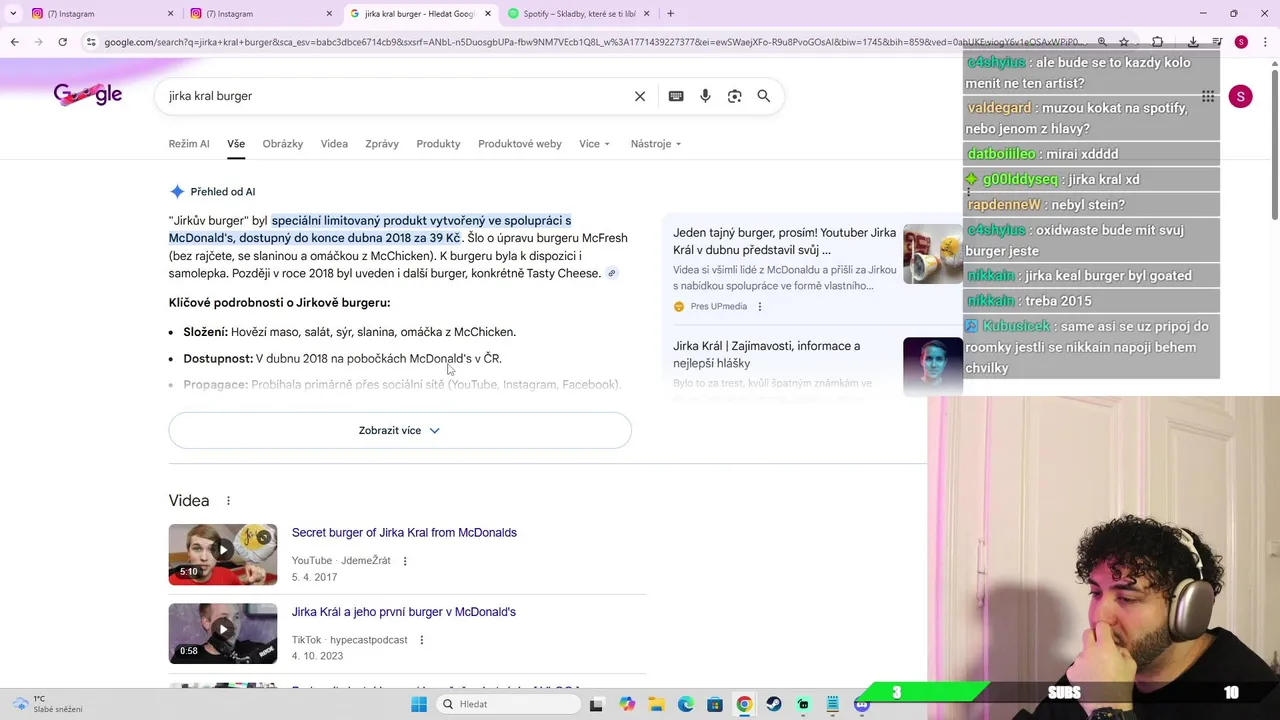Open the burger image thumbnail beside UPmedia article
This screenshot has width=1280, height=720.
(933, 254)
